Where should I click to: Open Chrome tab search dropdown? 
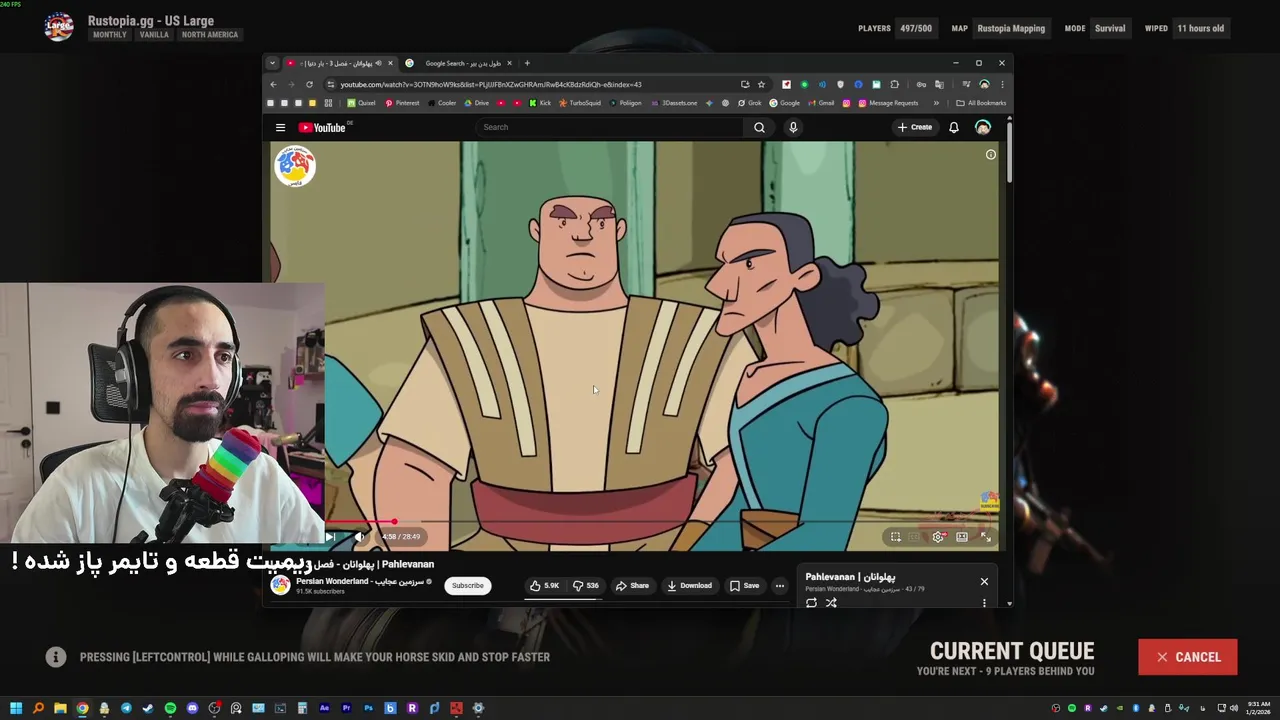[272, 63]
